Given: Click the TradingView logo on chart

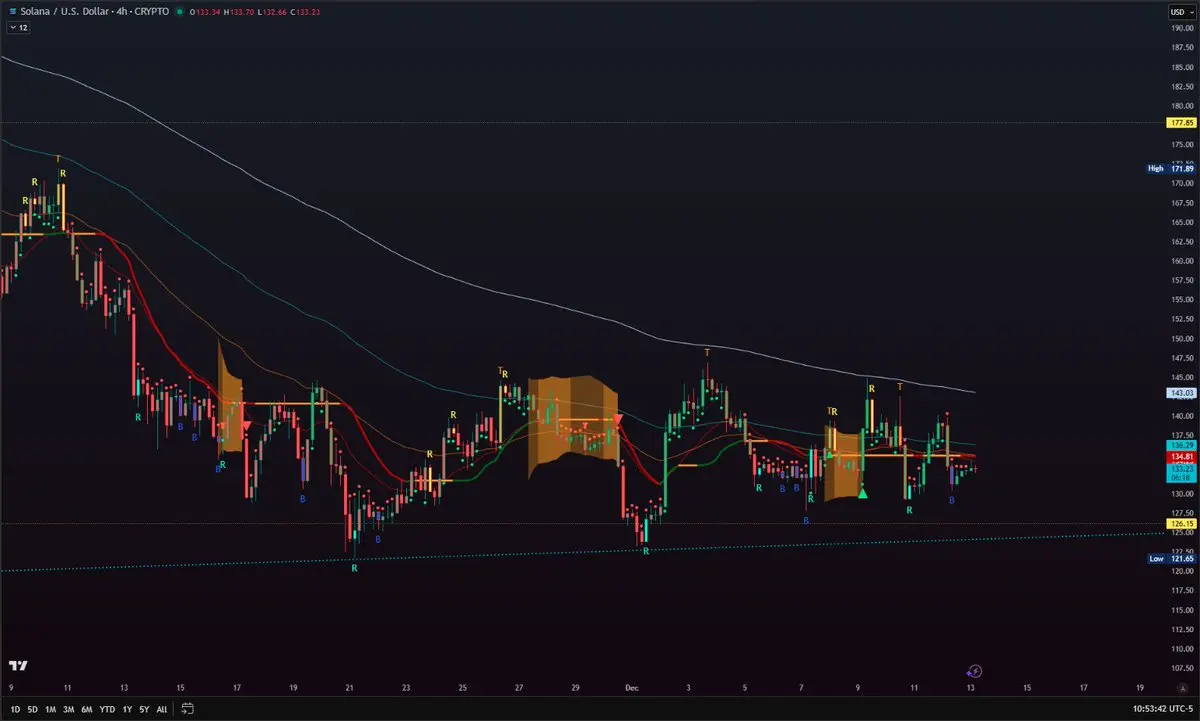Looking at the screenshot, I should [18, 666].
